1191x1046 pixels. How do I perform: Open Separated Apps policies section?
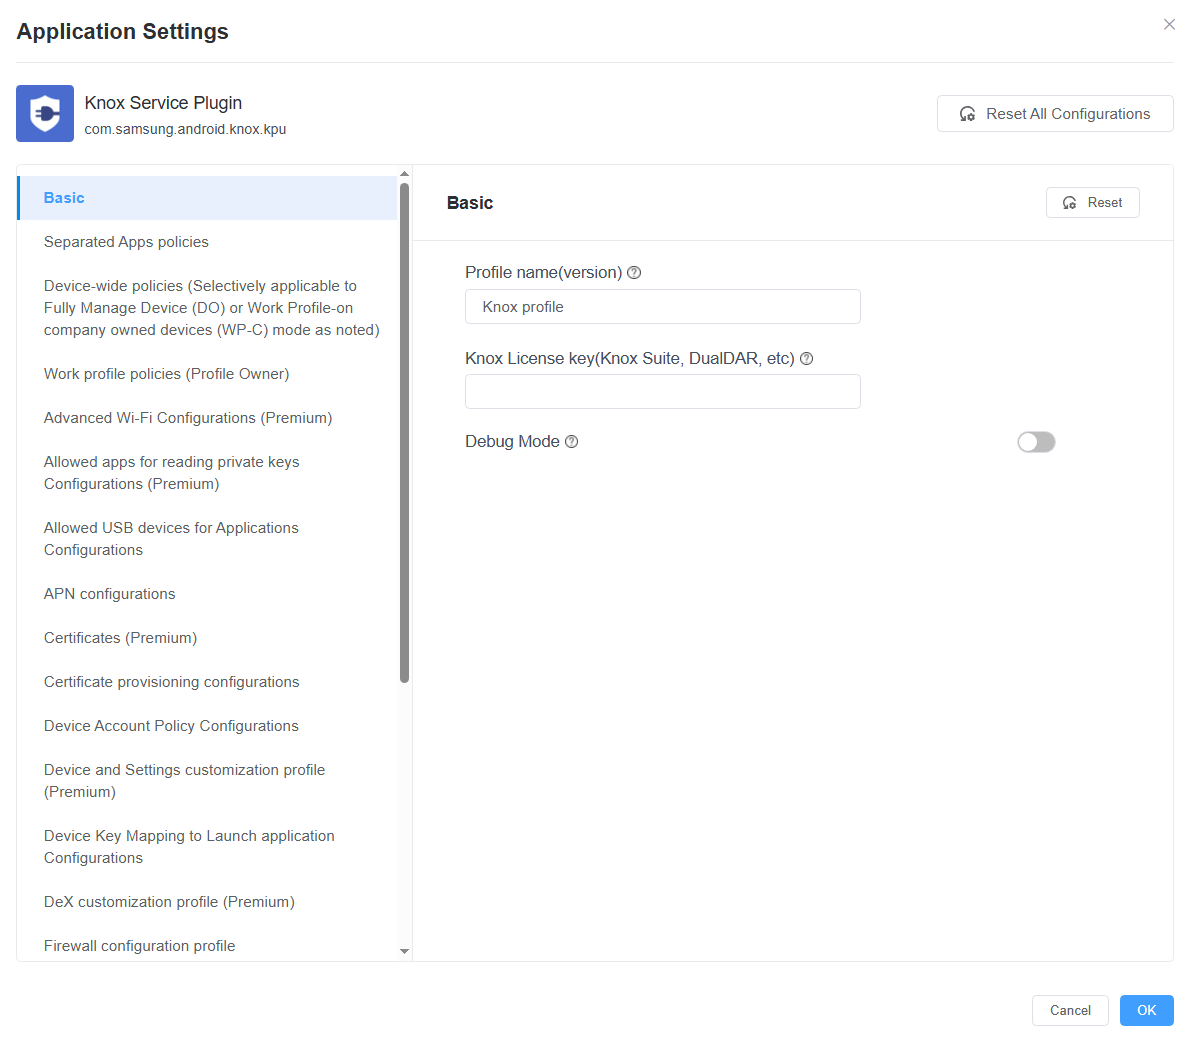(126, 241)
